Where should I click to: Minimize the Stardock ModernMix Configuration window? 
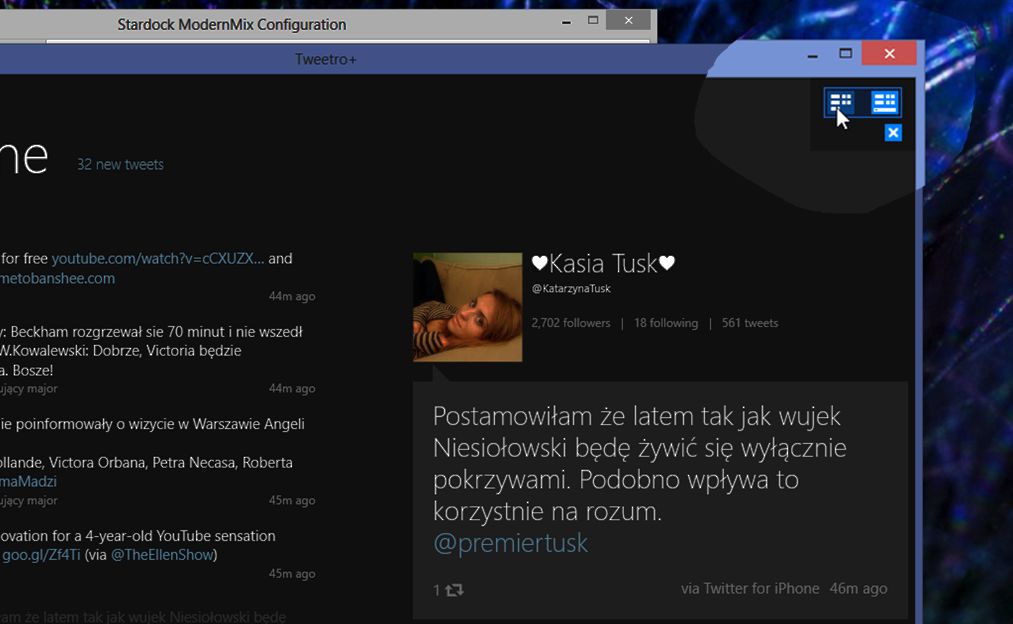click(566, 21)
